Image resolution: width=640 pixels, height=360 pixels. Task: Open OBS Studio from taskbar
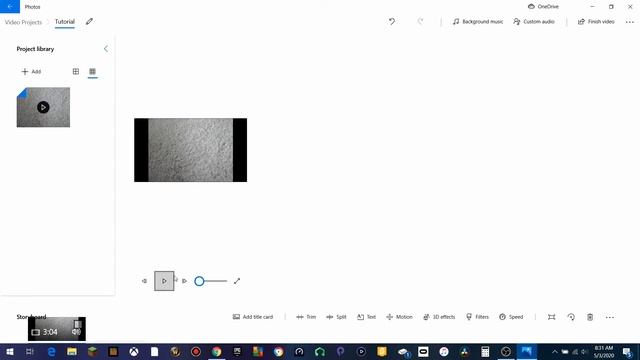click(506, 352)
